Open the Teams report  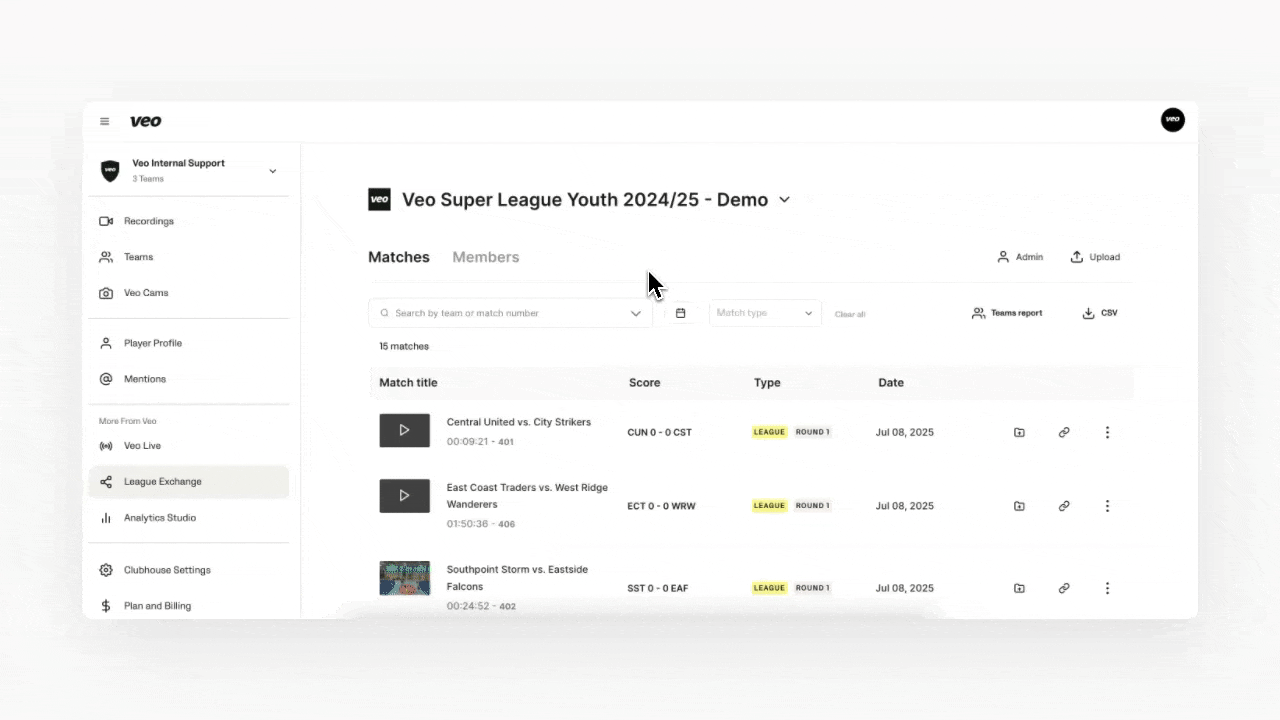coord(1007,313)
